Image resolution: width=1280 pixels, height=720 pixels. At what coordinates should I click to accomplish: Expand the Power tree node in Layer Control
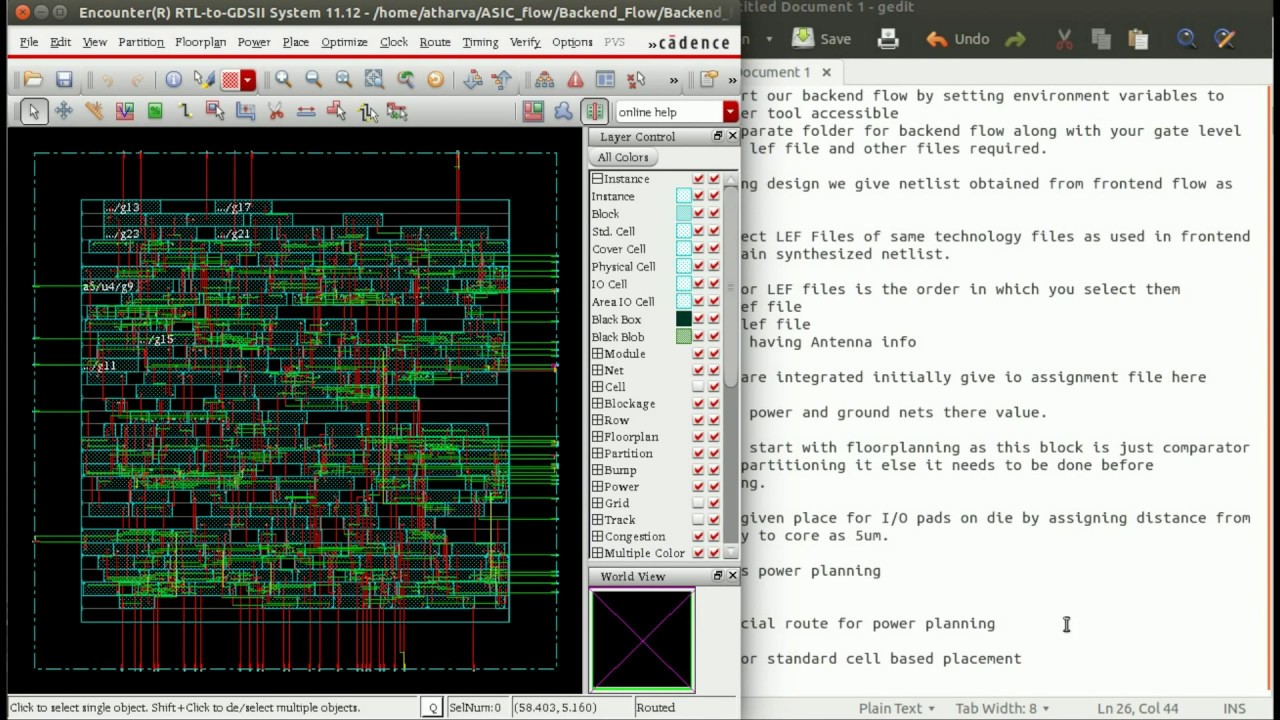(x=597, y=487)
